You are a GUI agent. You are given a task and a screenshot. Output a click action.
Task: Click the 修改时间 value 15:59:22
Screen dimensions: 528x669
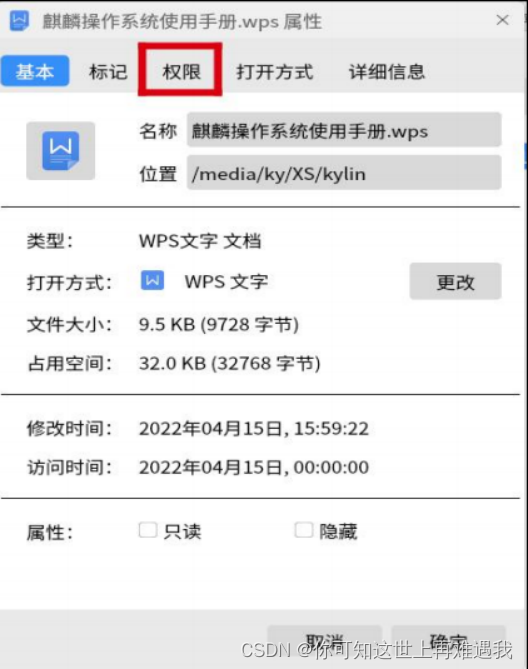click(331, 429)
